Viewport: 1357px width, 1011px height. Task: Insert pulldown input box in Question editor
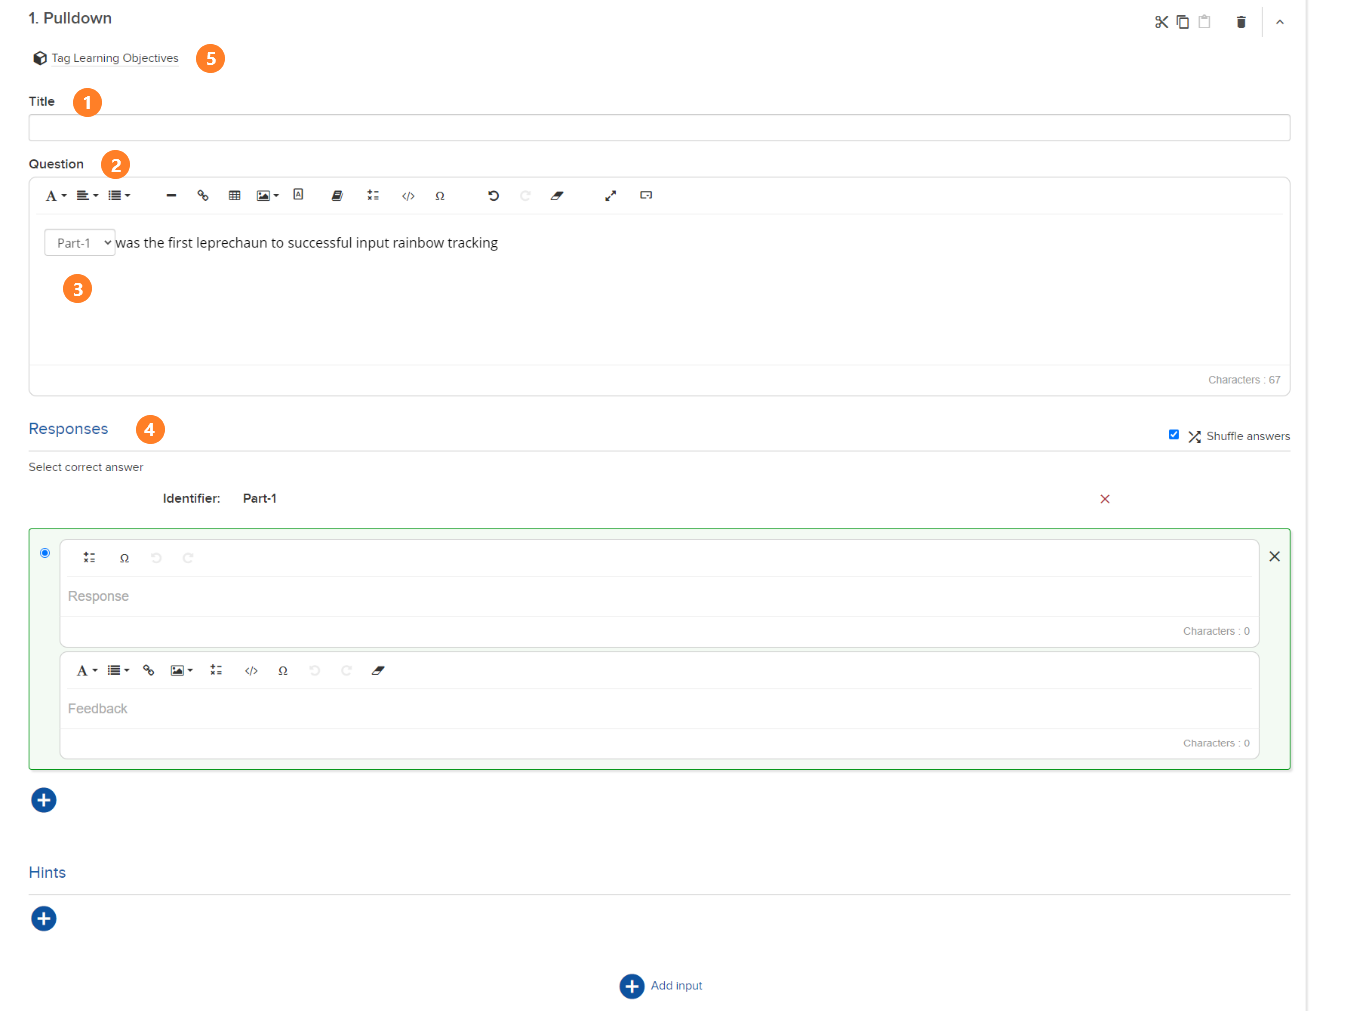coord(646,196)
